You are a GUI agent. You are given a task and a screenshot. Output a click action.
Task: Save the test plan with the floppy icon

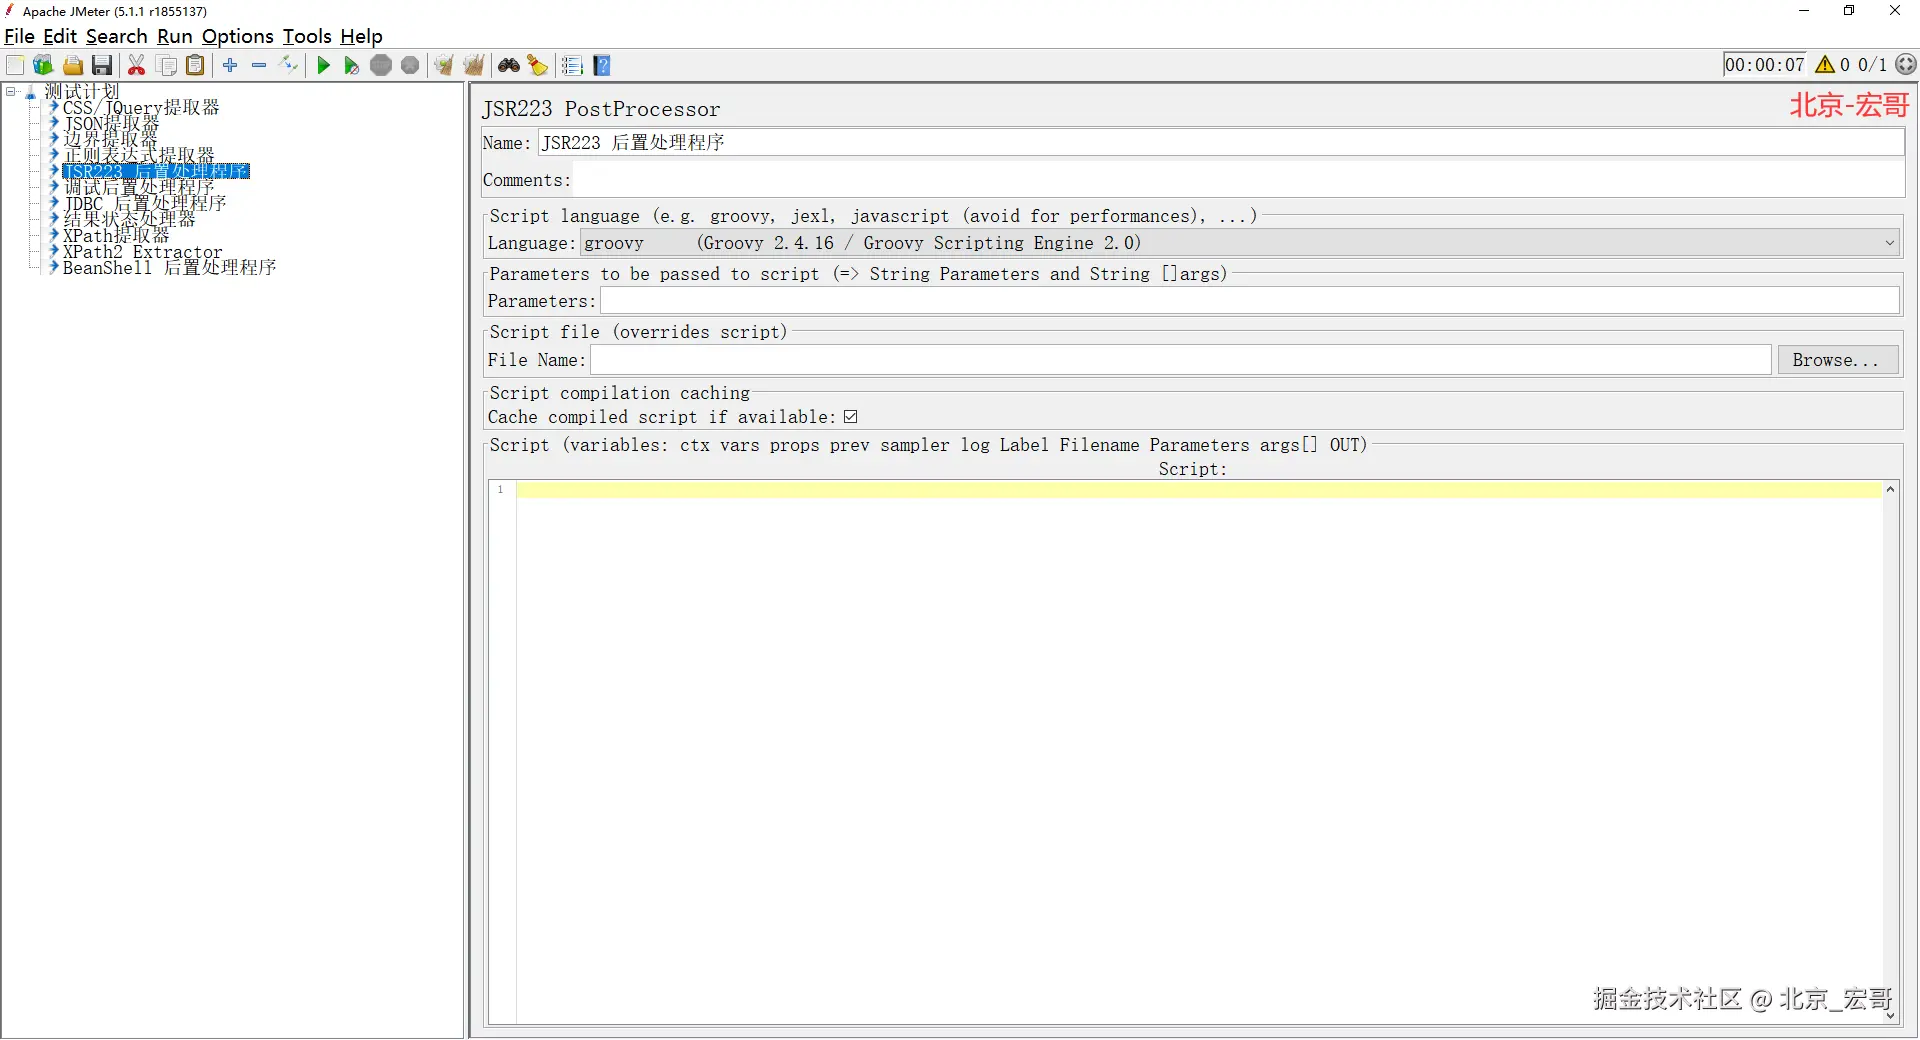pyautogui.click(x=102, y=66)
